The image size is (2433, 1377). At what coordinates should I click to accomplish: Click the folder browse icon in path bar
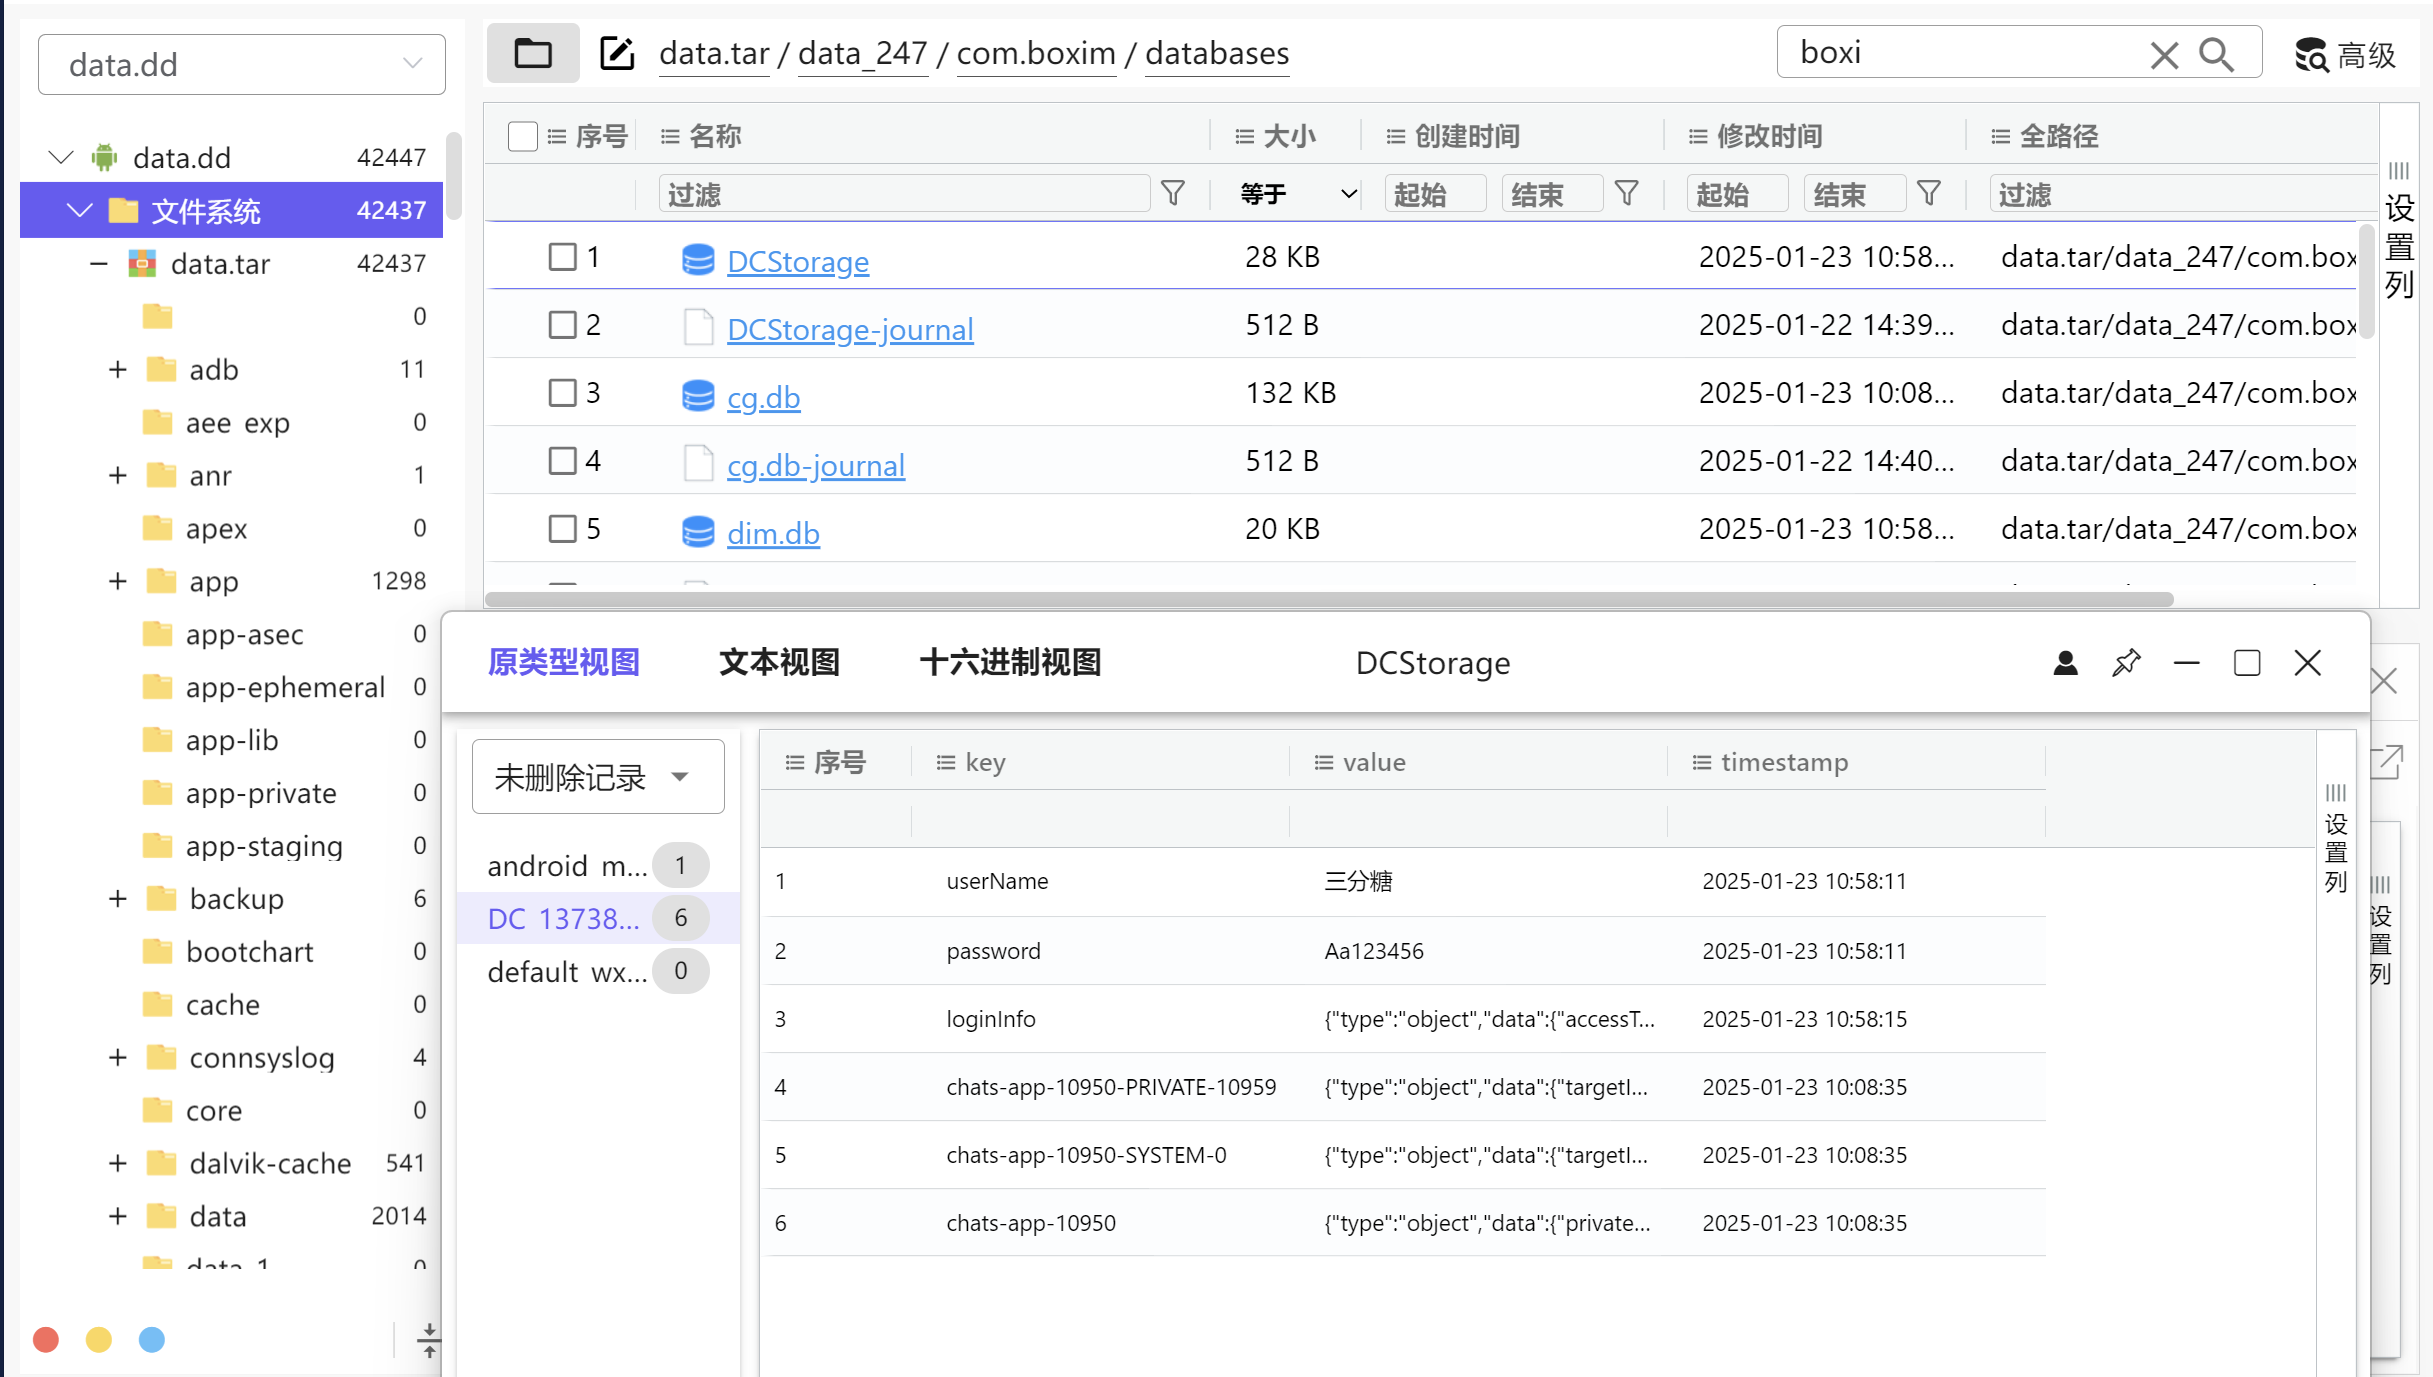tap(532, 53)
